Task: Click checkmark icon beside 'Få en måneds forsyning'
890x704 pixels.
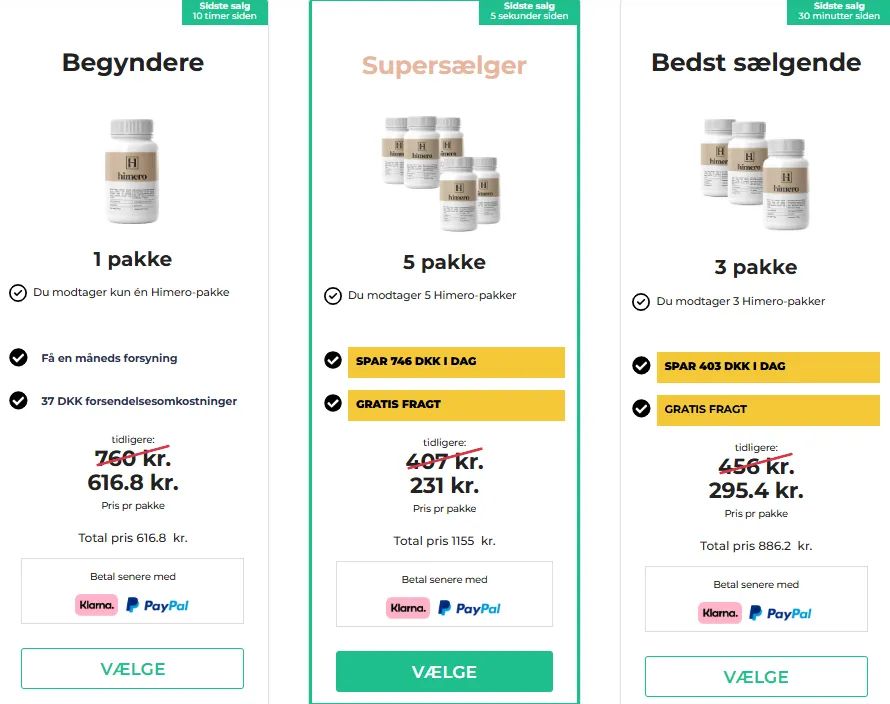Action: click(18, 358)
